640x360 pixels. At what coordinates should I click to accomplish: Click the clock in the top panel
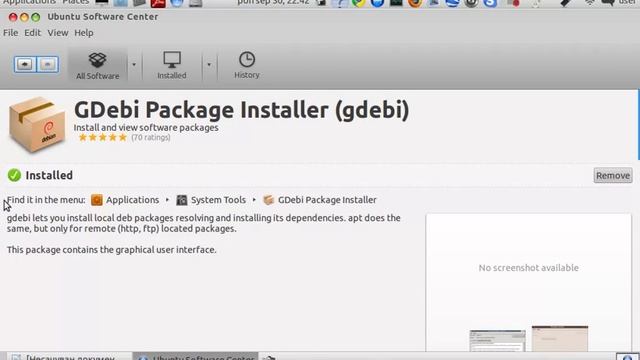pos(273,2)
